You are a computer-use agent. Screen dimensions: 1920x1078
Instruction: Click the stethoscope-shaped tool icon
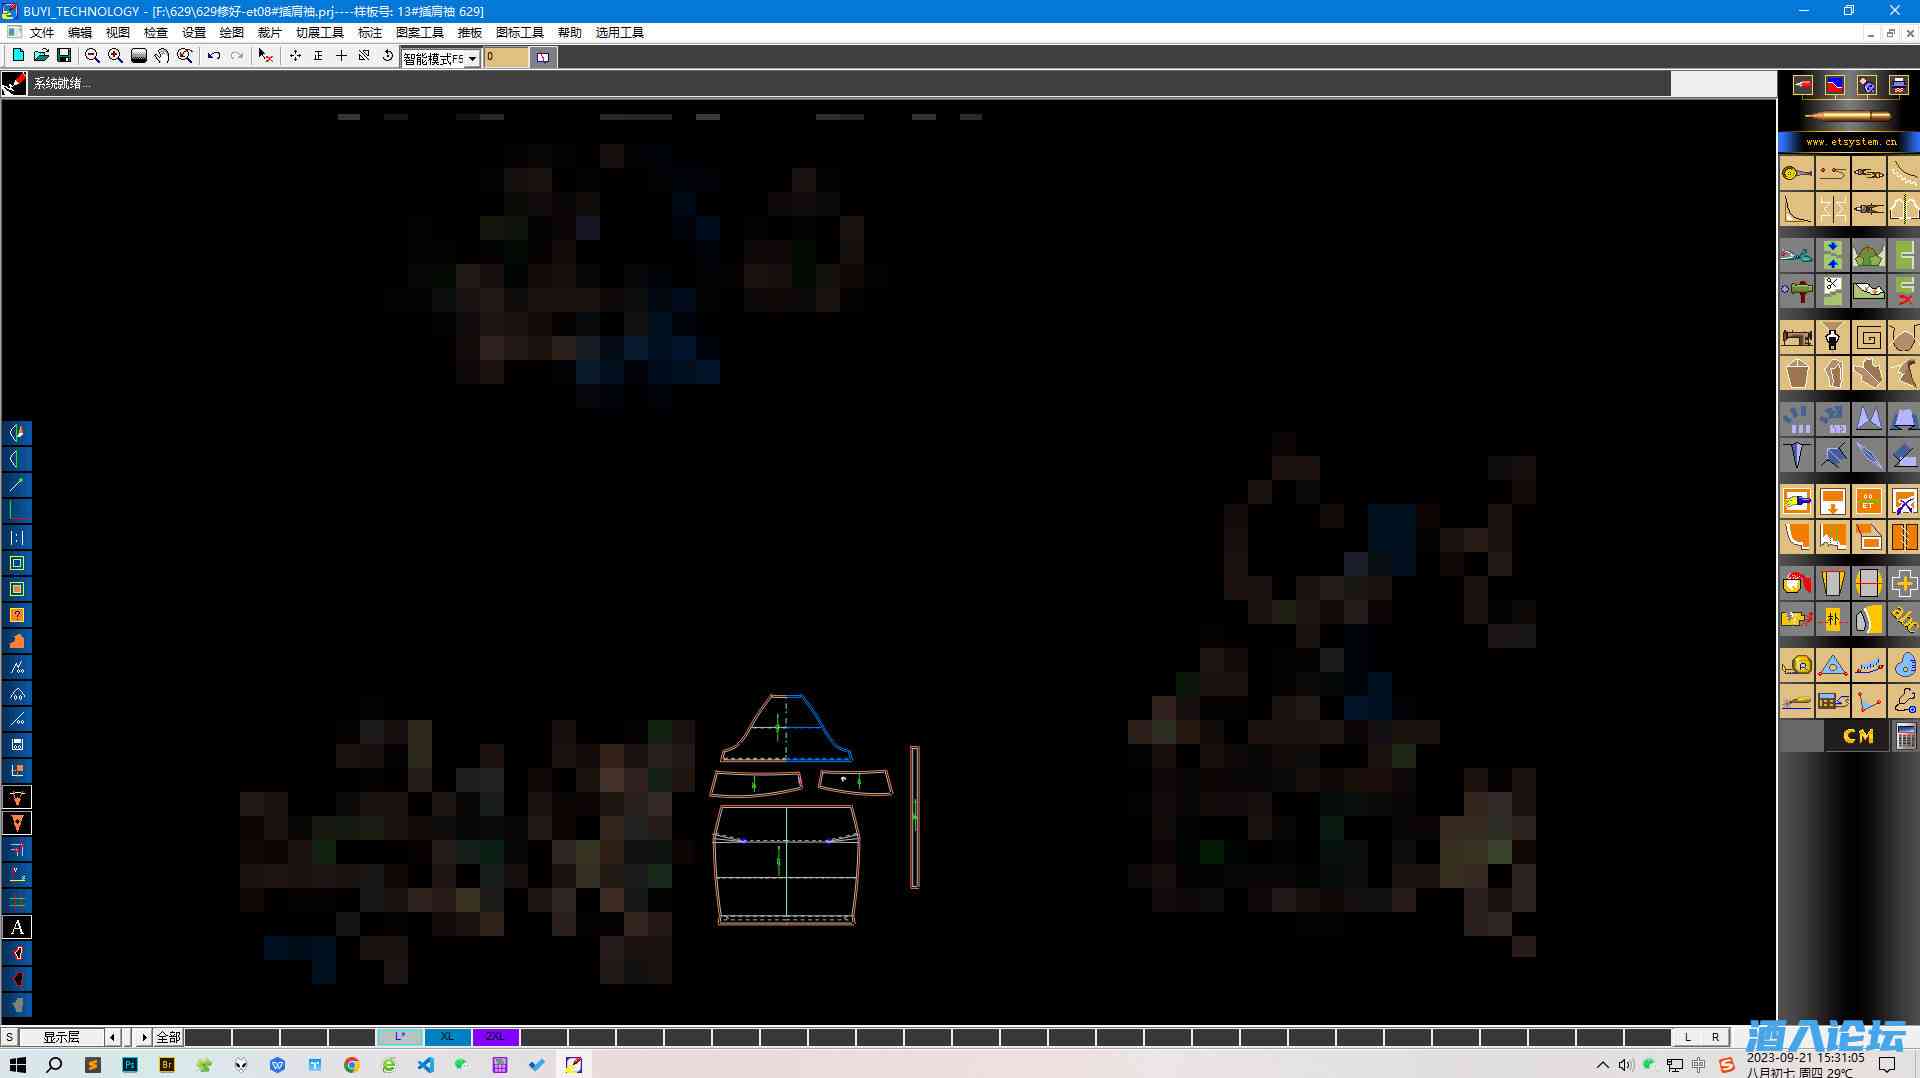tap(1905, 701)
